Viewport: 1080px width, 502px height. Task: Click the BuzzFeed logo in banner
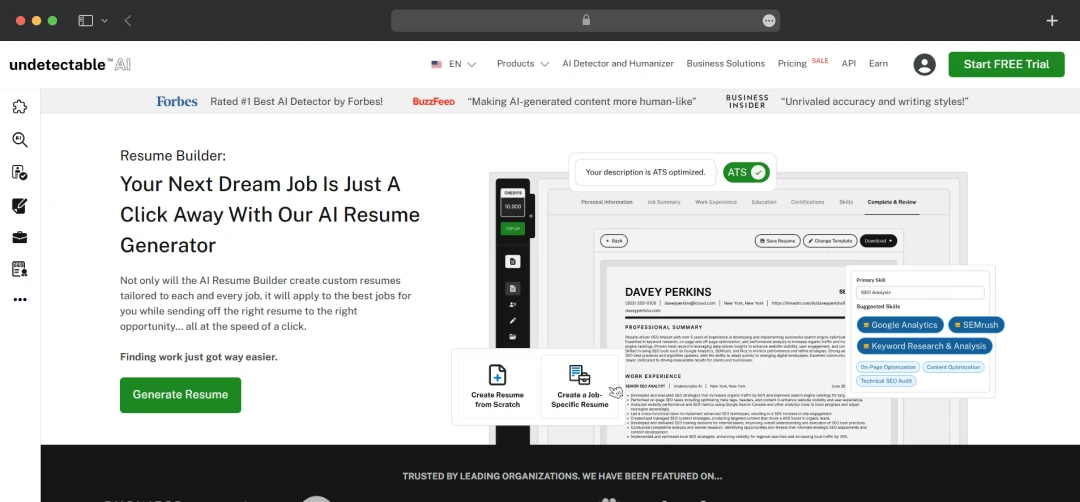[434, 101]
